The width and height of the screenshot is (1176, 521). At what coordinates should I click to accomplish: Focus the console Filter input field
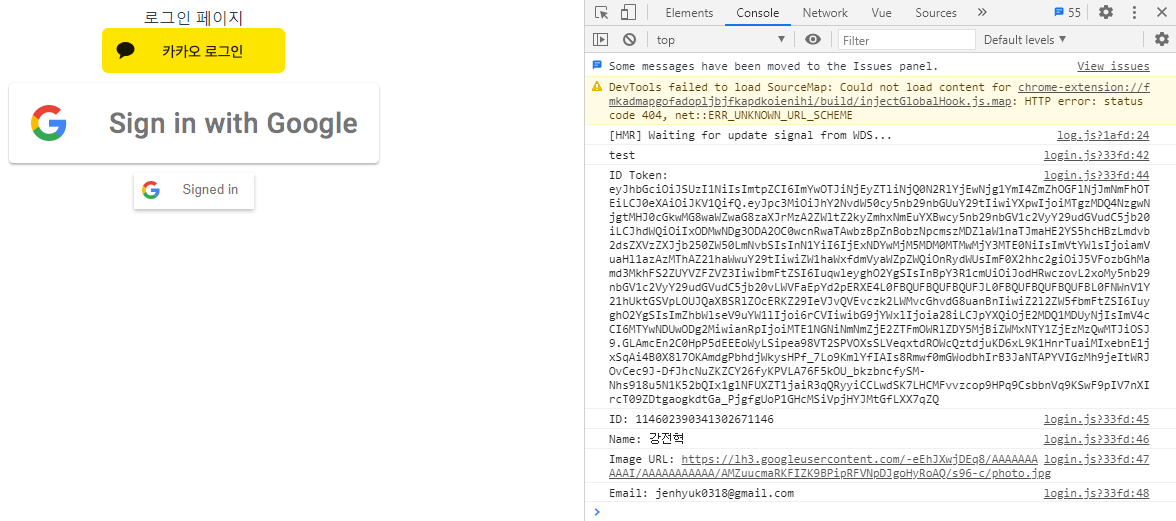[907, 40]
